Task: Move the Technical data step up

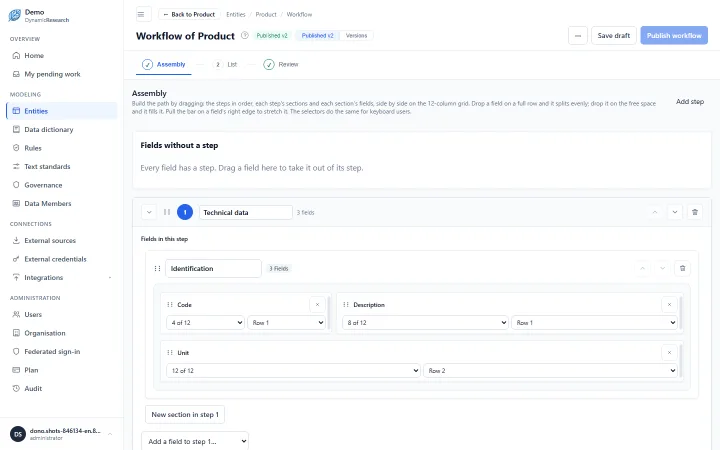Action: pos(655,212)
